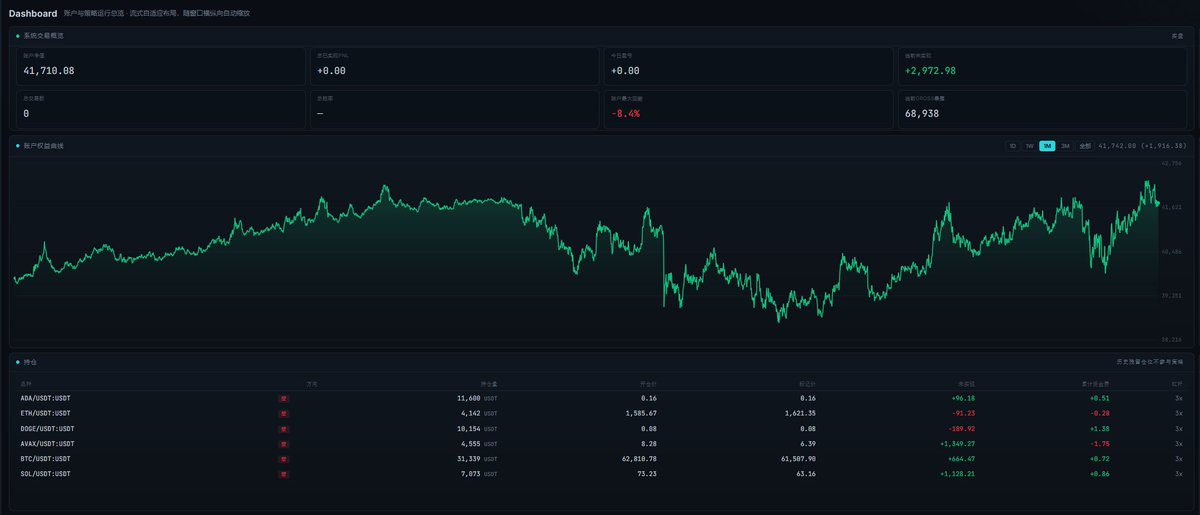Click the red direction badge on SOL/USDT row

[284, 473]
